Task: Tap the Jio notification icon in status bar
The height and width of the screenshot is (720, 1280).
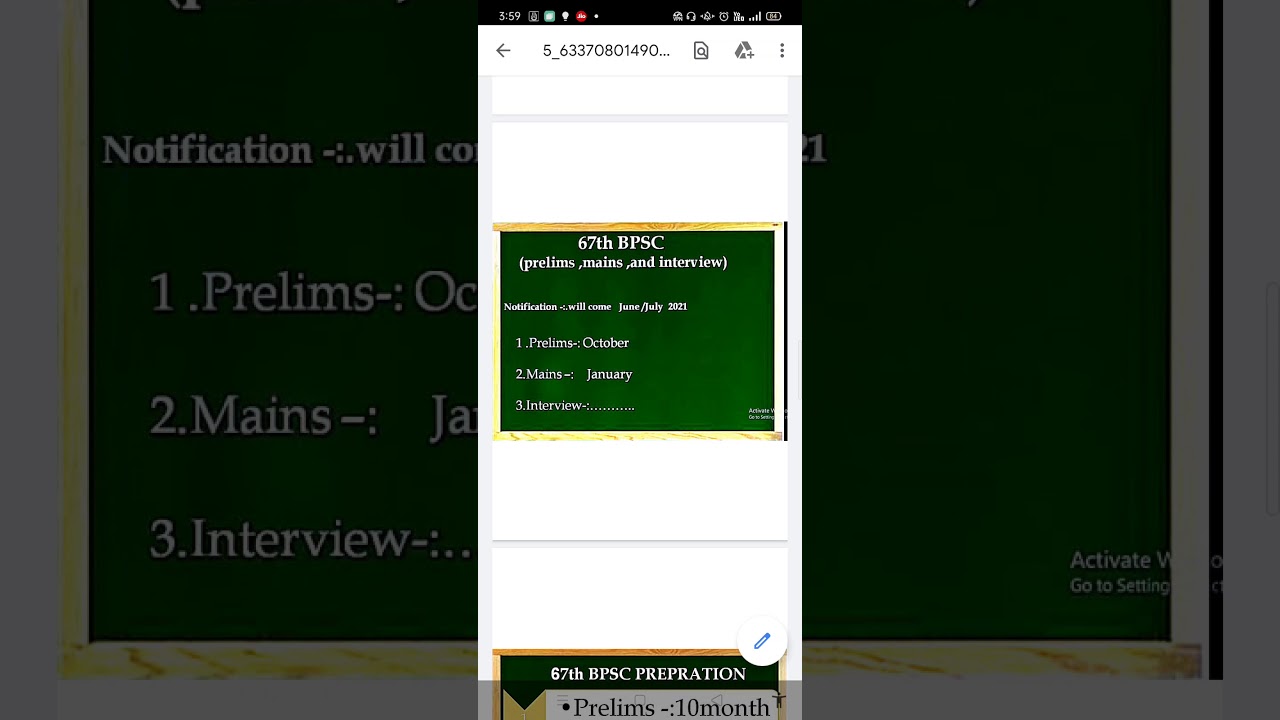Action: point(581,16)
